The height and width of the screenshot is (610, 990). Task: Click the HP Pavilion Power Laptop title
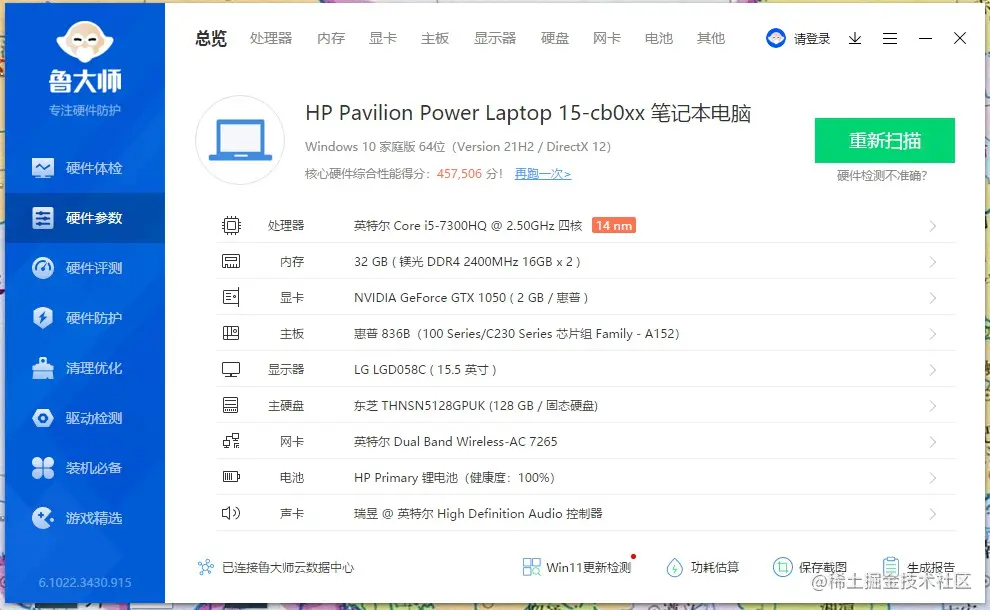point(528,113)
